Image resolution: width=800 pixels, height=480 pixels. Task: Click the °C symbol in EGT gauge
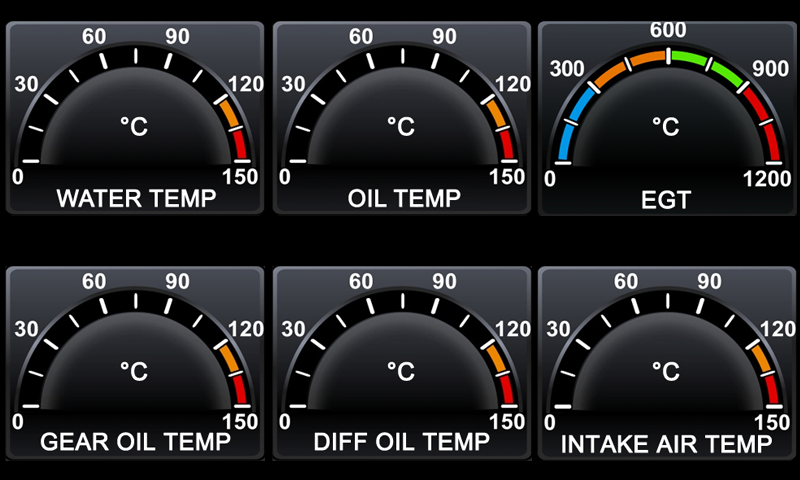pos(666,127)
